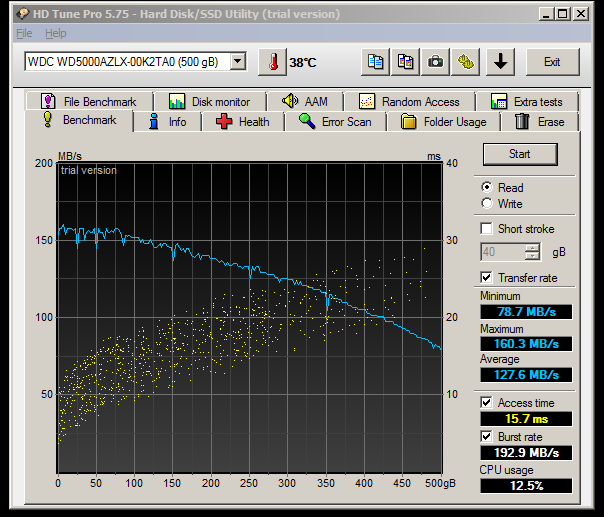Switch to the Error Scan tab
This screenshot has height=517, width=604.
pyautogui.click(x=335, y=122)
